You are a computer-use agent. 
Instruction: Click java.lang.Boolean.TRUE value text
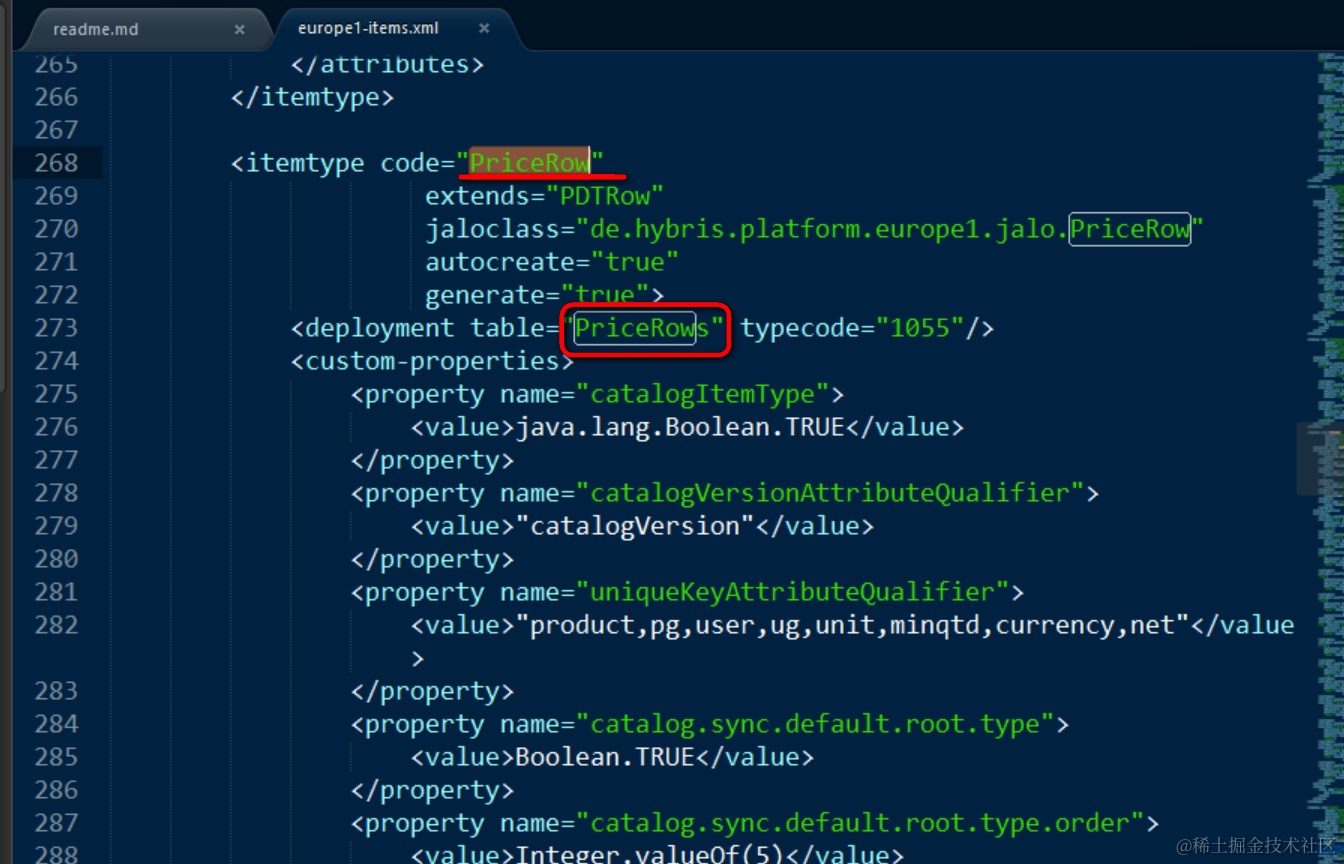tap(680, 427)
